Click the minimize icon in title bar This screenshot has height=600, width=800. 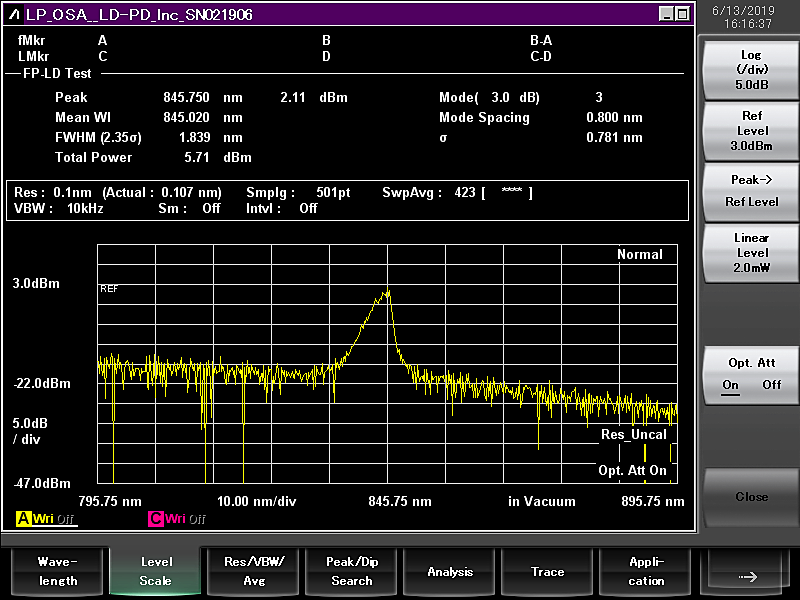(666, 14)
